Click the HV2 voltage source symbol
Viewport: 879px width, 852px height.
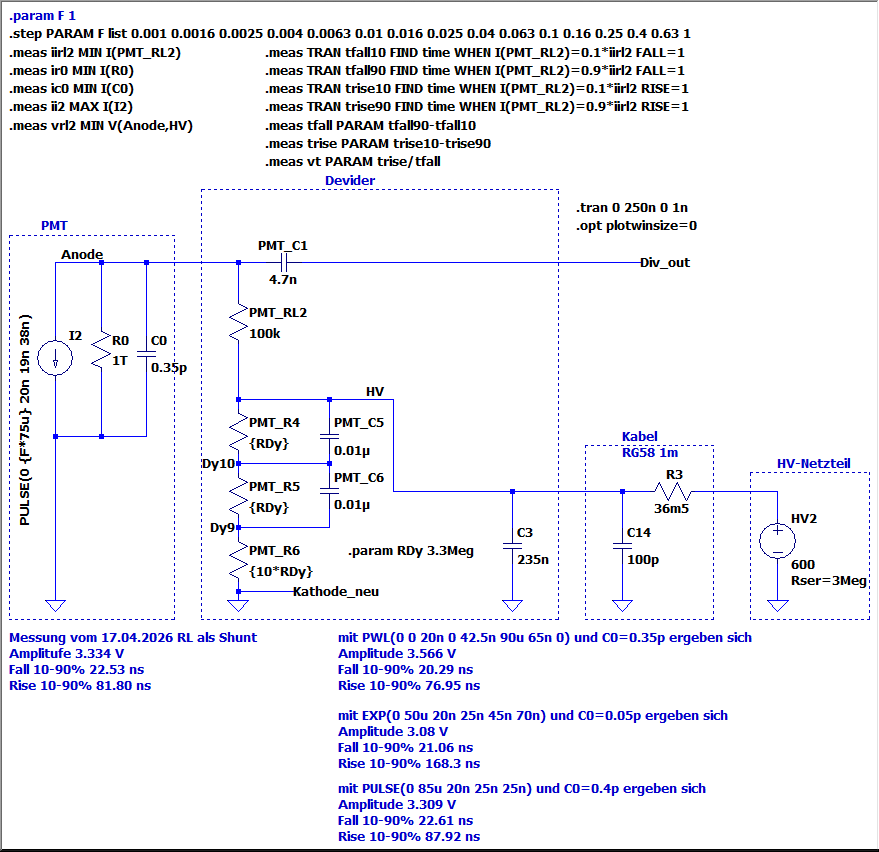pos(777,540)
